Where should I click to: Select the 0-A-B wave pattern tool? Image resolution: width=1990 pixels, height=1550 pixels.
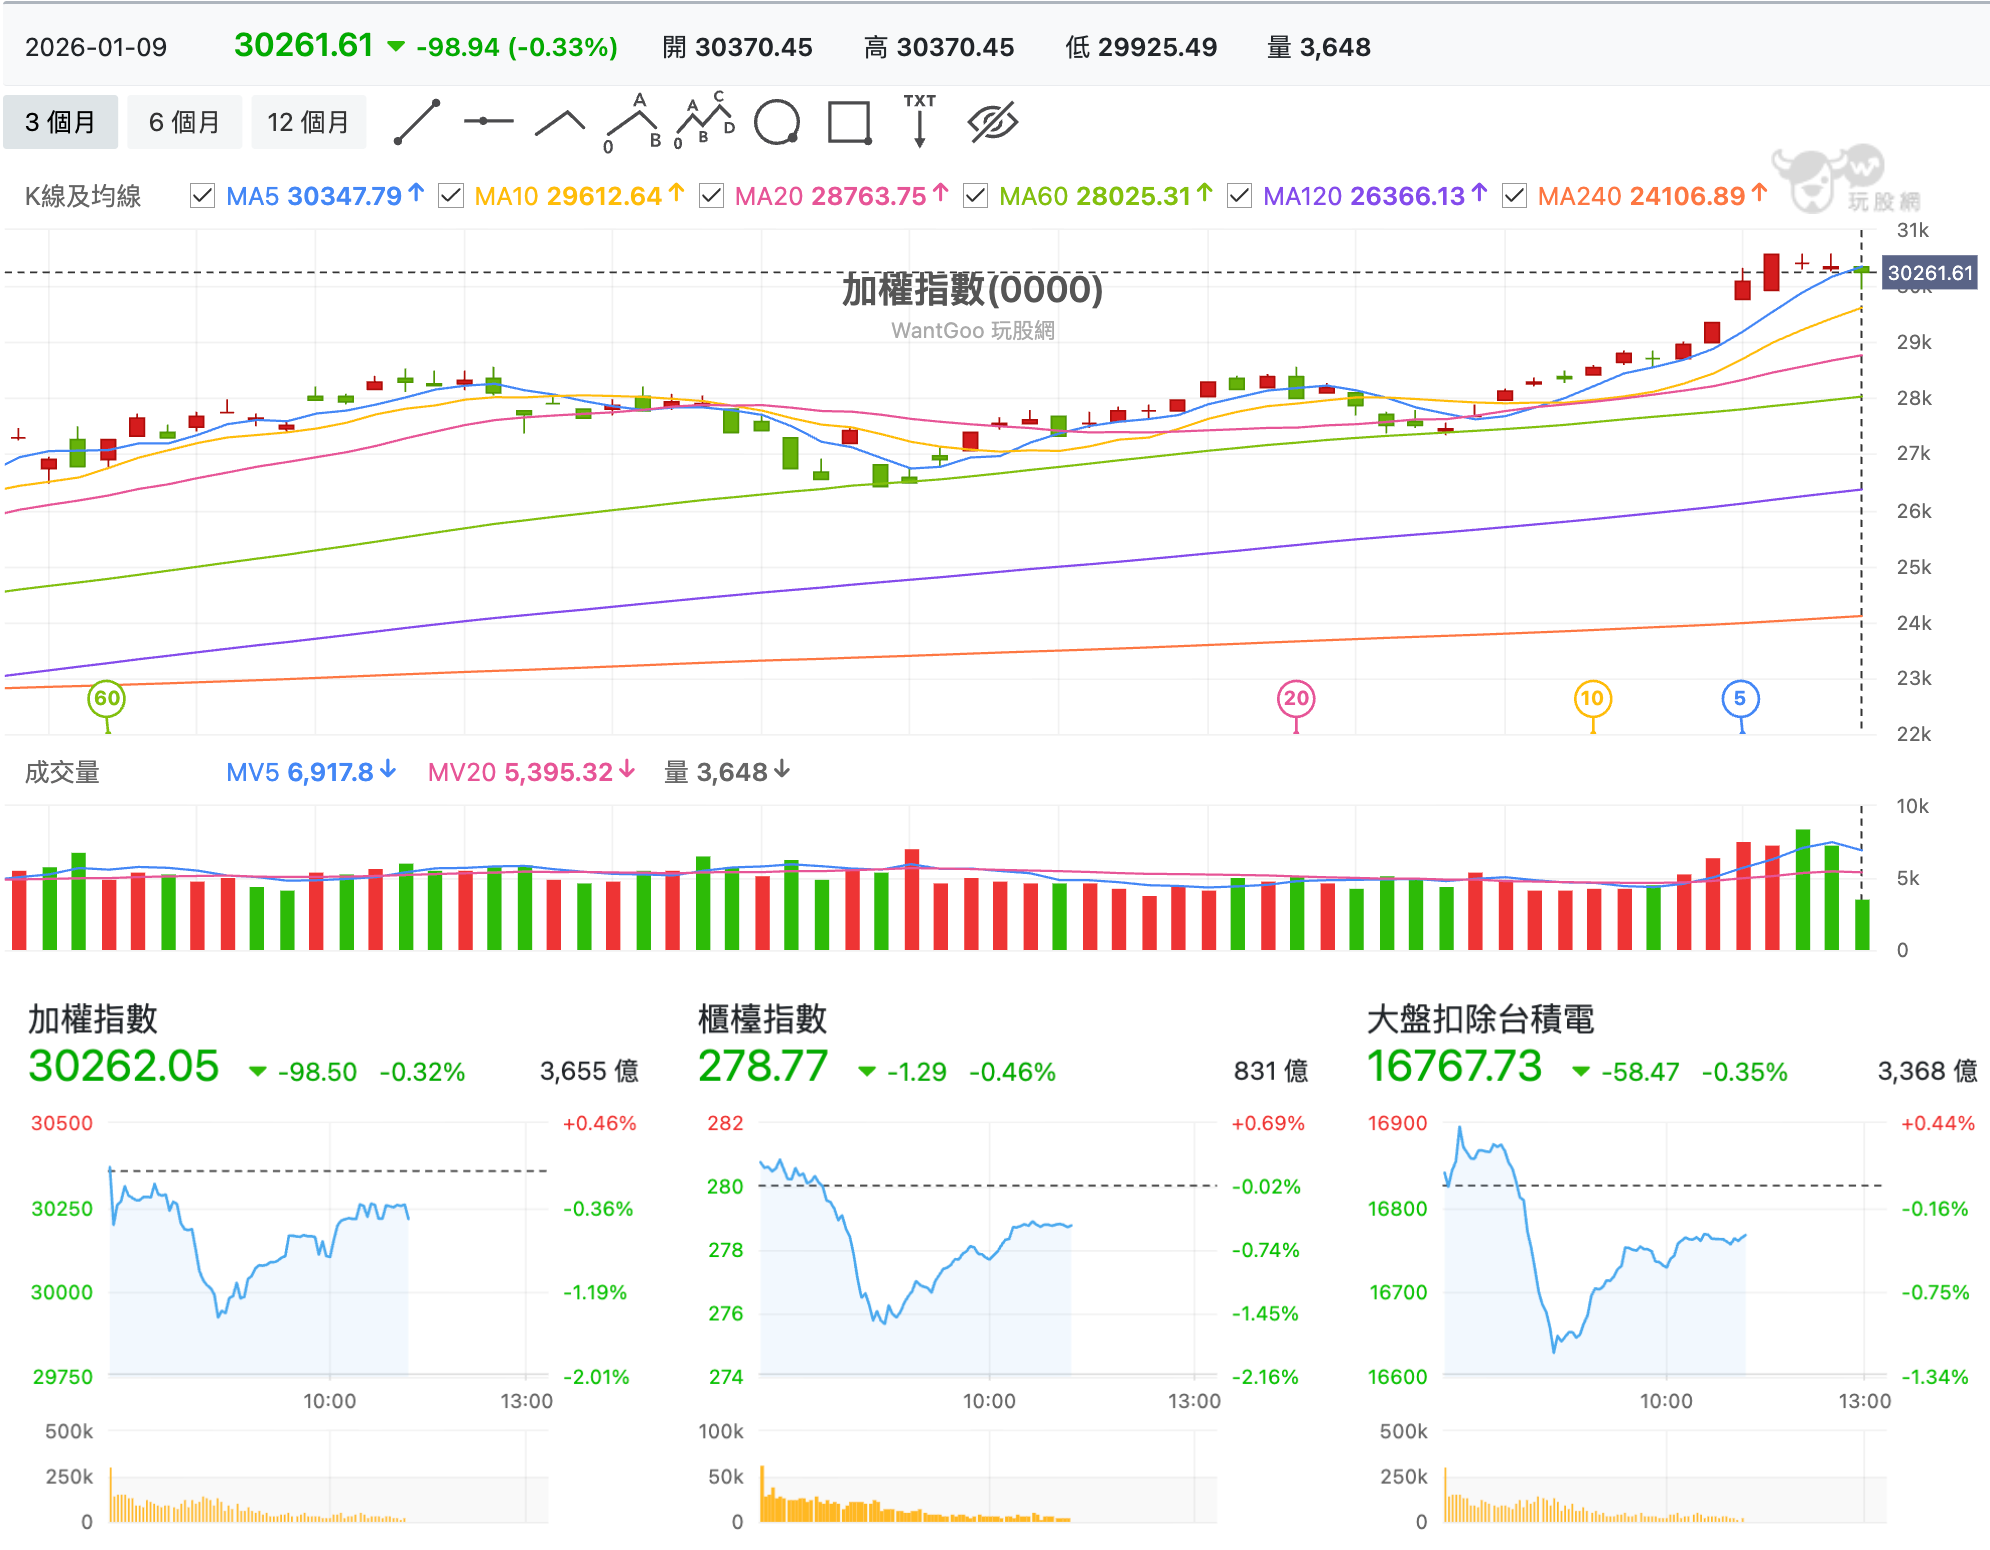pyautogui.click(x=633, y=123)
